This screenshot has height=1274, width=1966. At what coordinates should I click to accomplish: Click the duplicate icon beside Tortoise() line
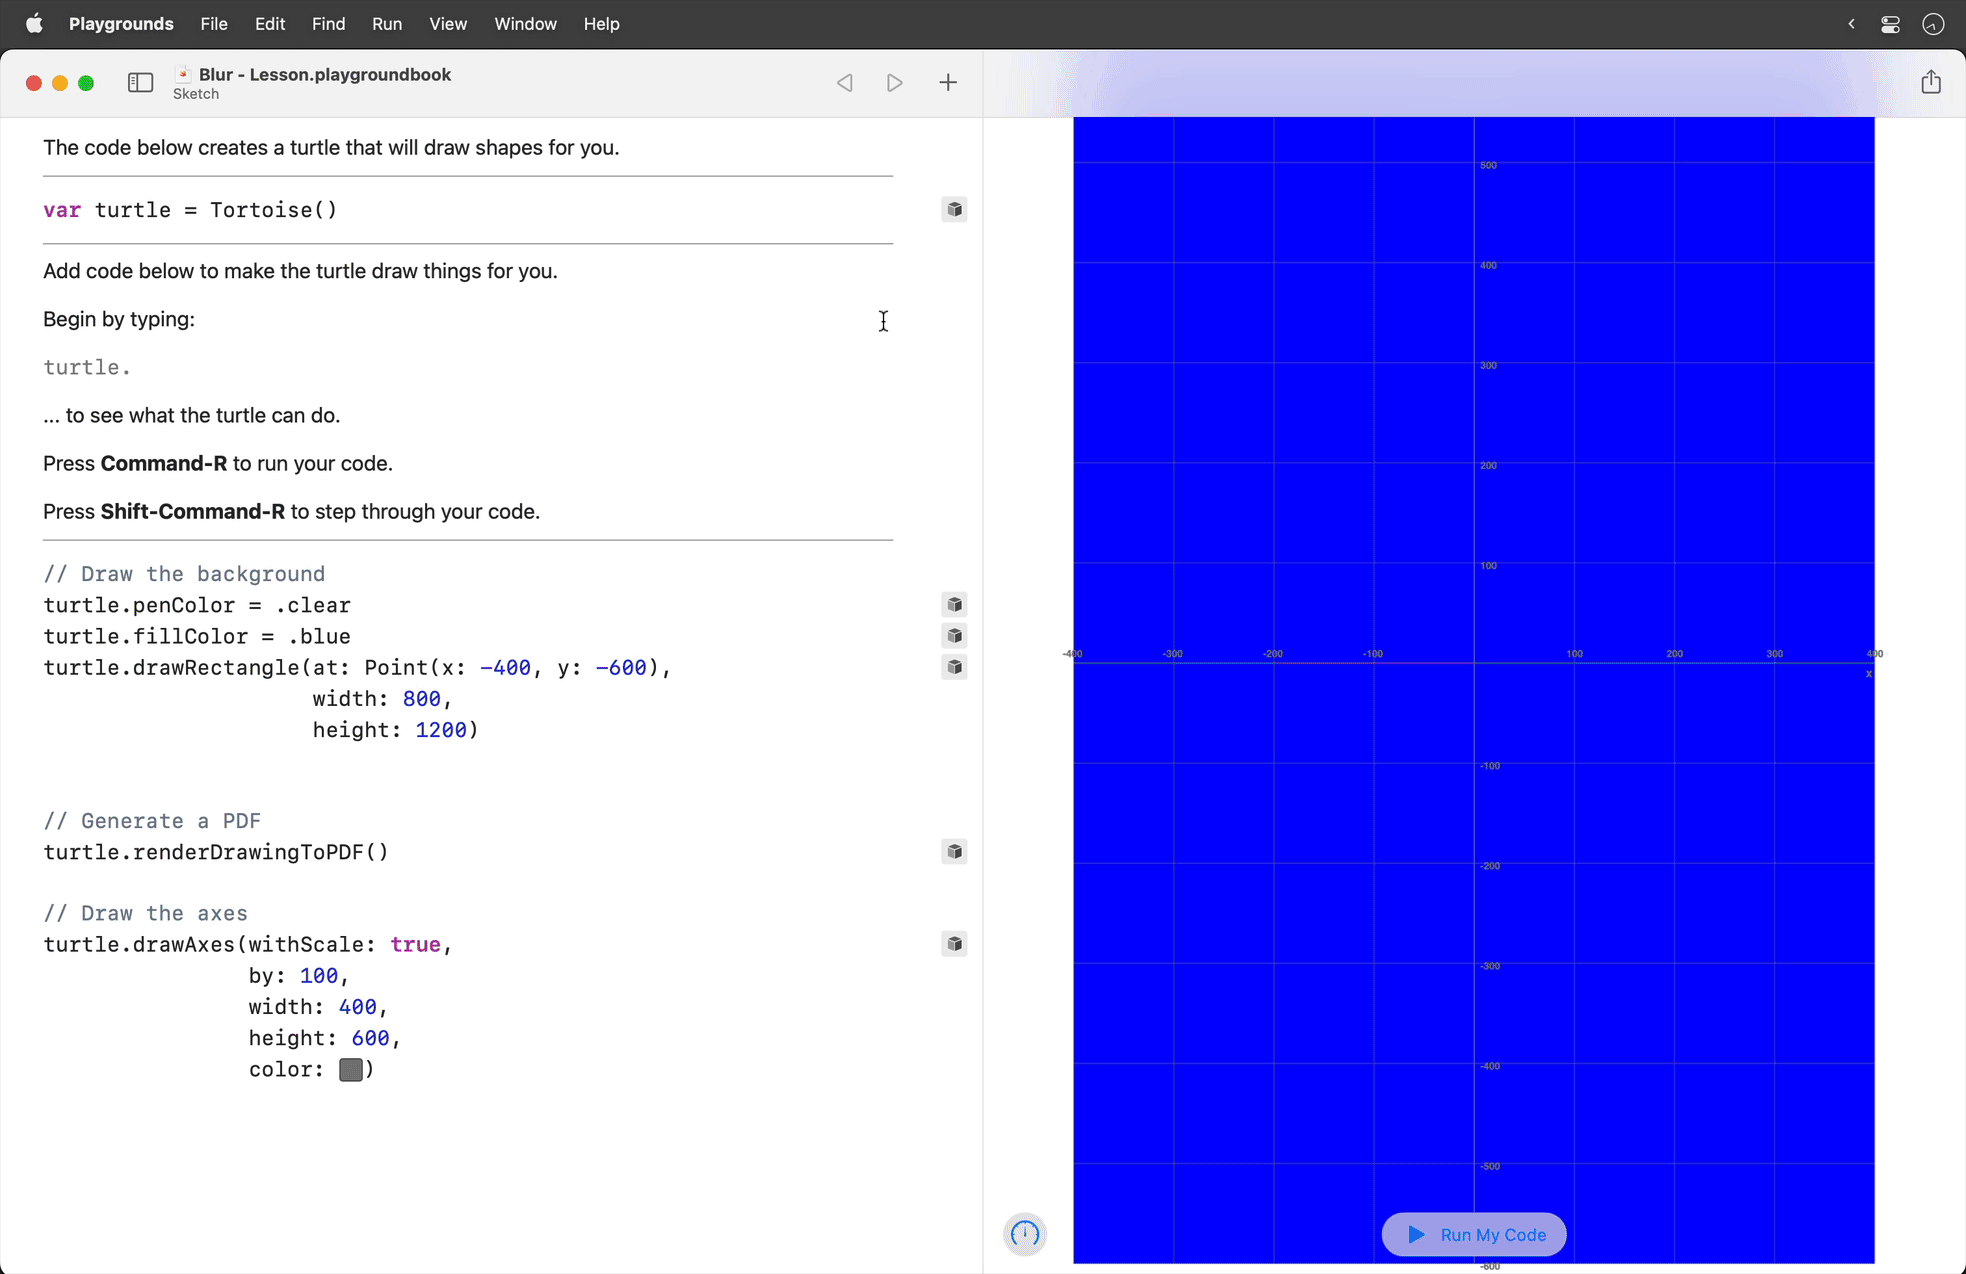954,209
